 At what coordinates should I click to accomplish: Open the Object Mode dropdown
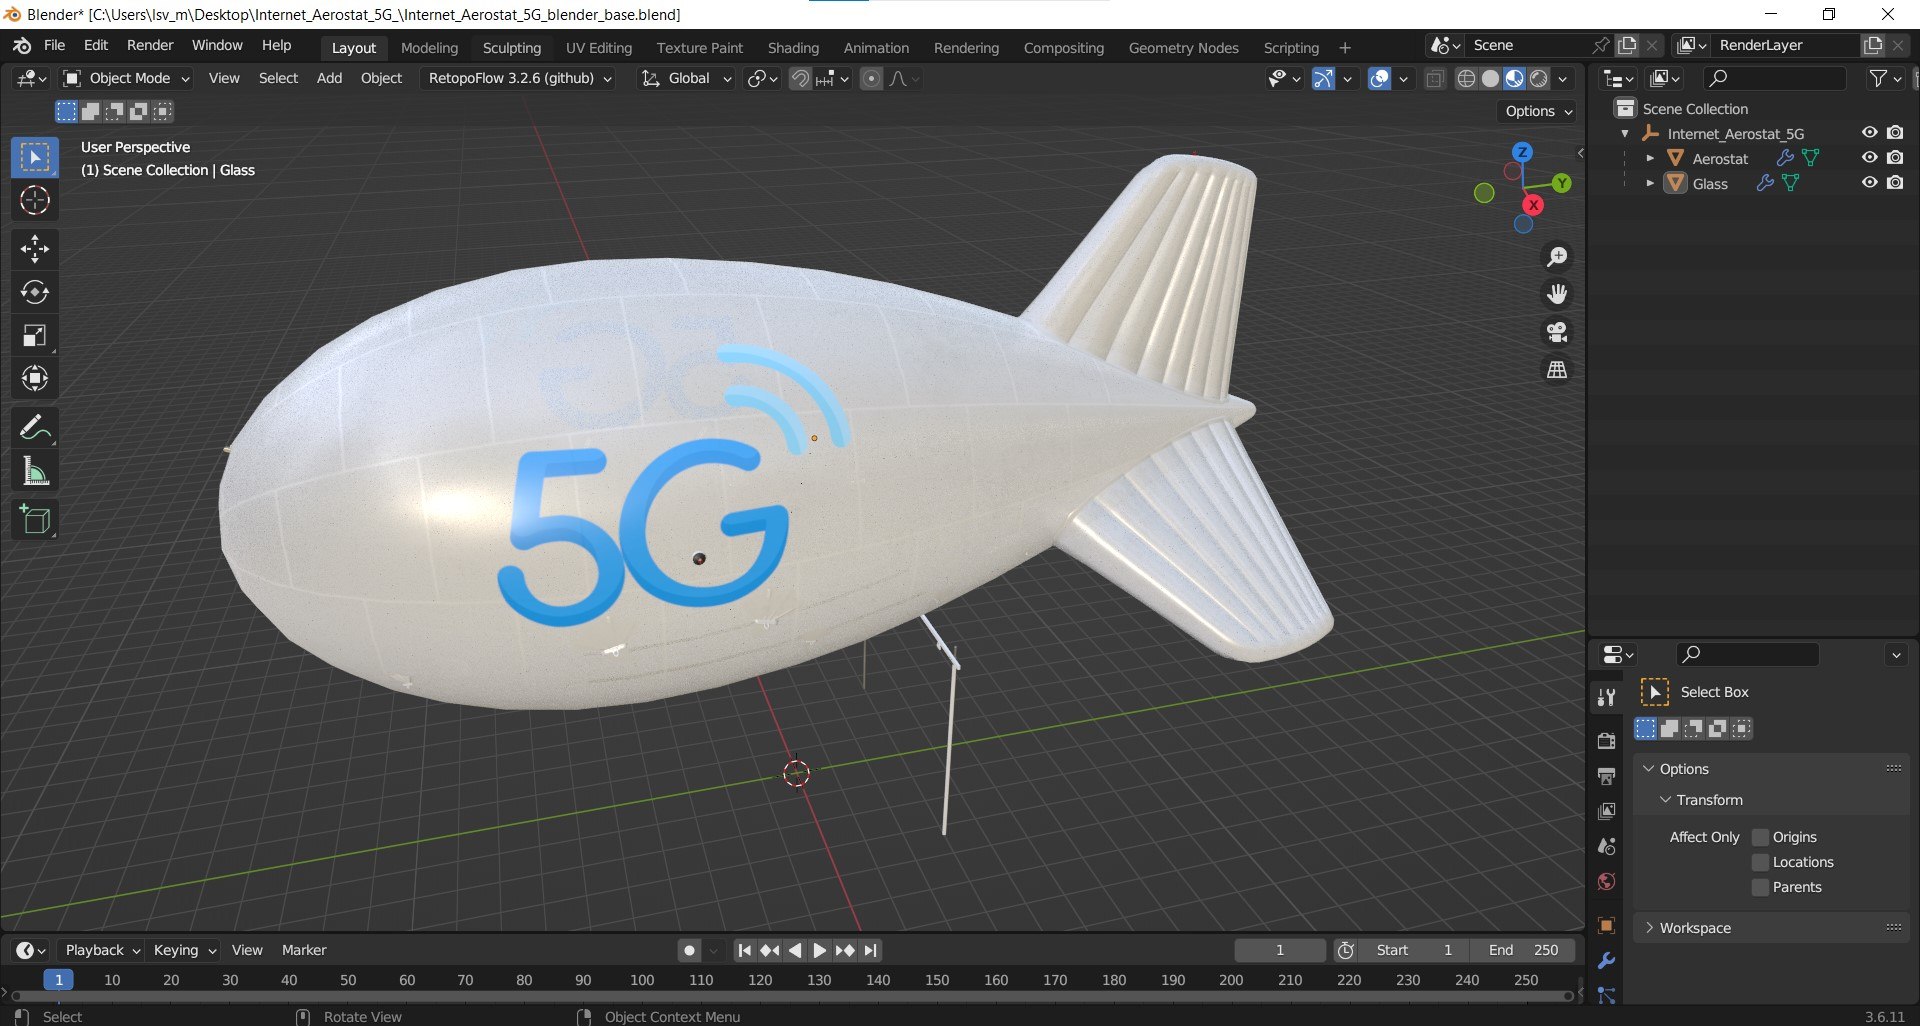pos(125,78)
